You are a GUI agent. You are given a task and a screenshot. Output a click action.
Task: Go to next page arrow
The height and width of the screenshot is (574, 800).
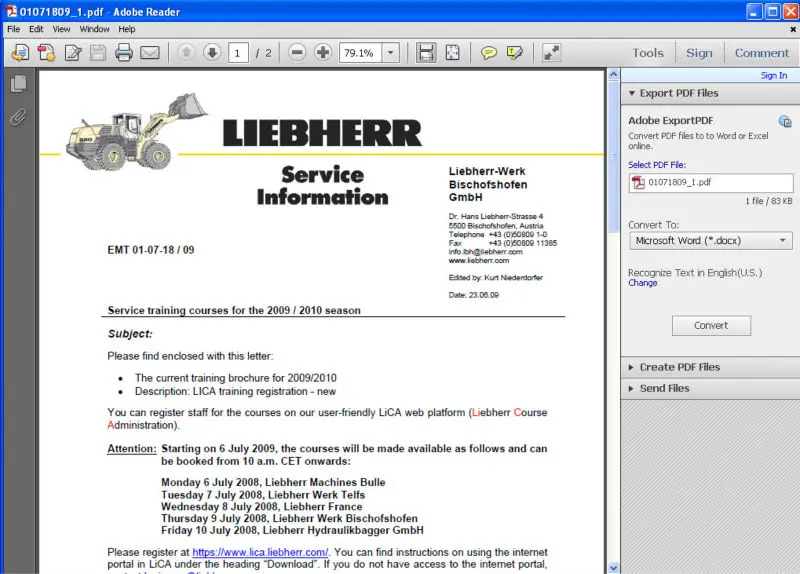[x=212, y=52]
